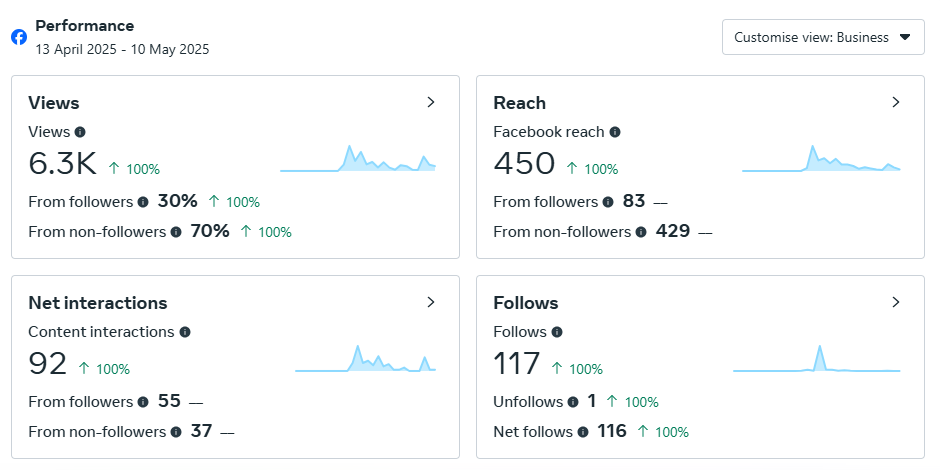This screenshot has height=470, width=940.
Task: Expand the Views card chevron
Action: pyautogui.click(x=431, y=102)
